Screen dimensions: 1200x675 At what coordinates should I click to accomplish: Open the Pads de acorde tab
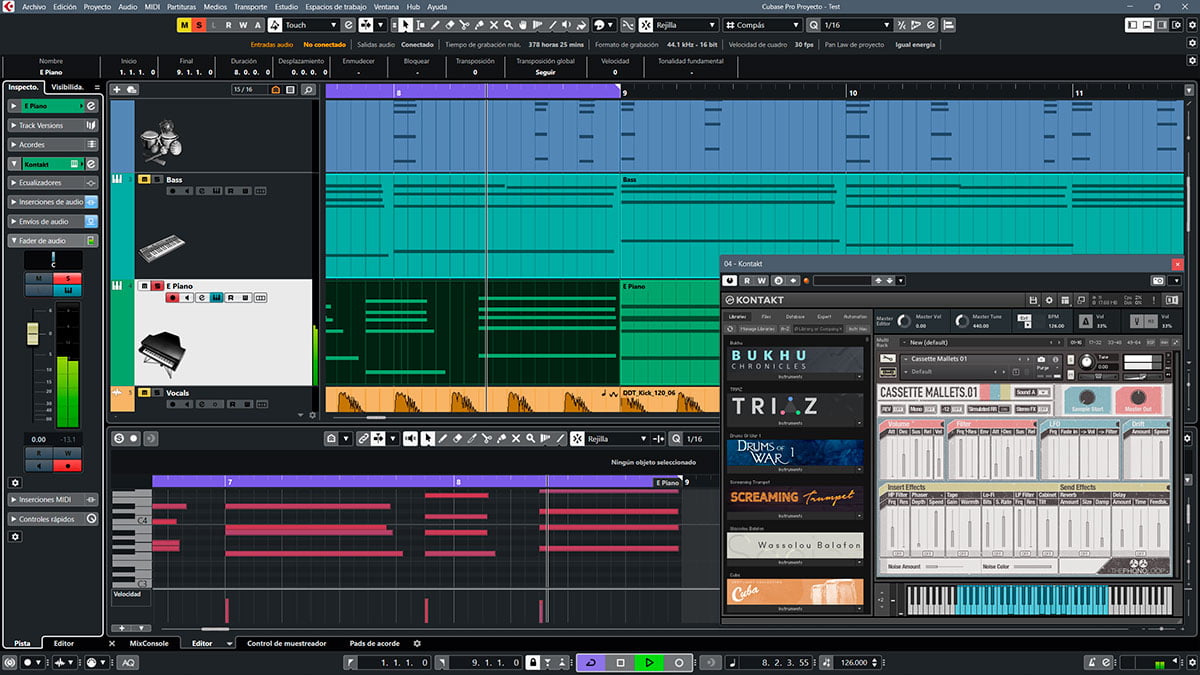coord(374,643)
